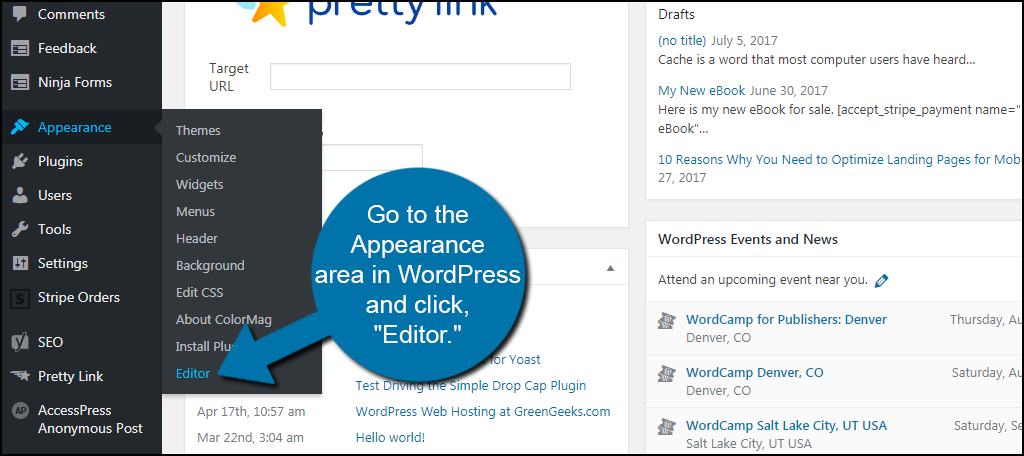Viewport: 1024px width, 456px height.
Task: Choose Widgets in the submenu
Action: click(199, 185)
